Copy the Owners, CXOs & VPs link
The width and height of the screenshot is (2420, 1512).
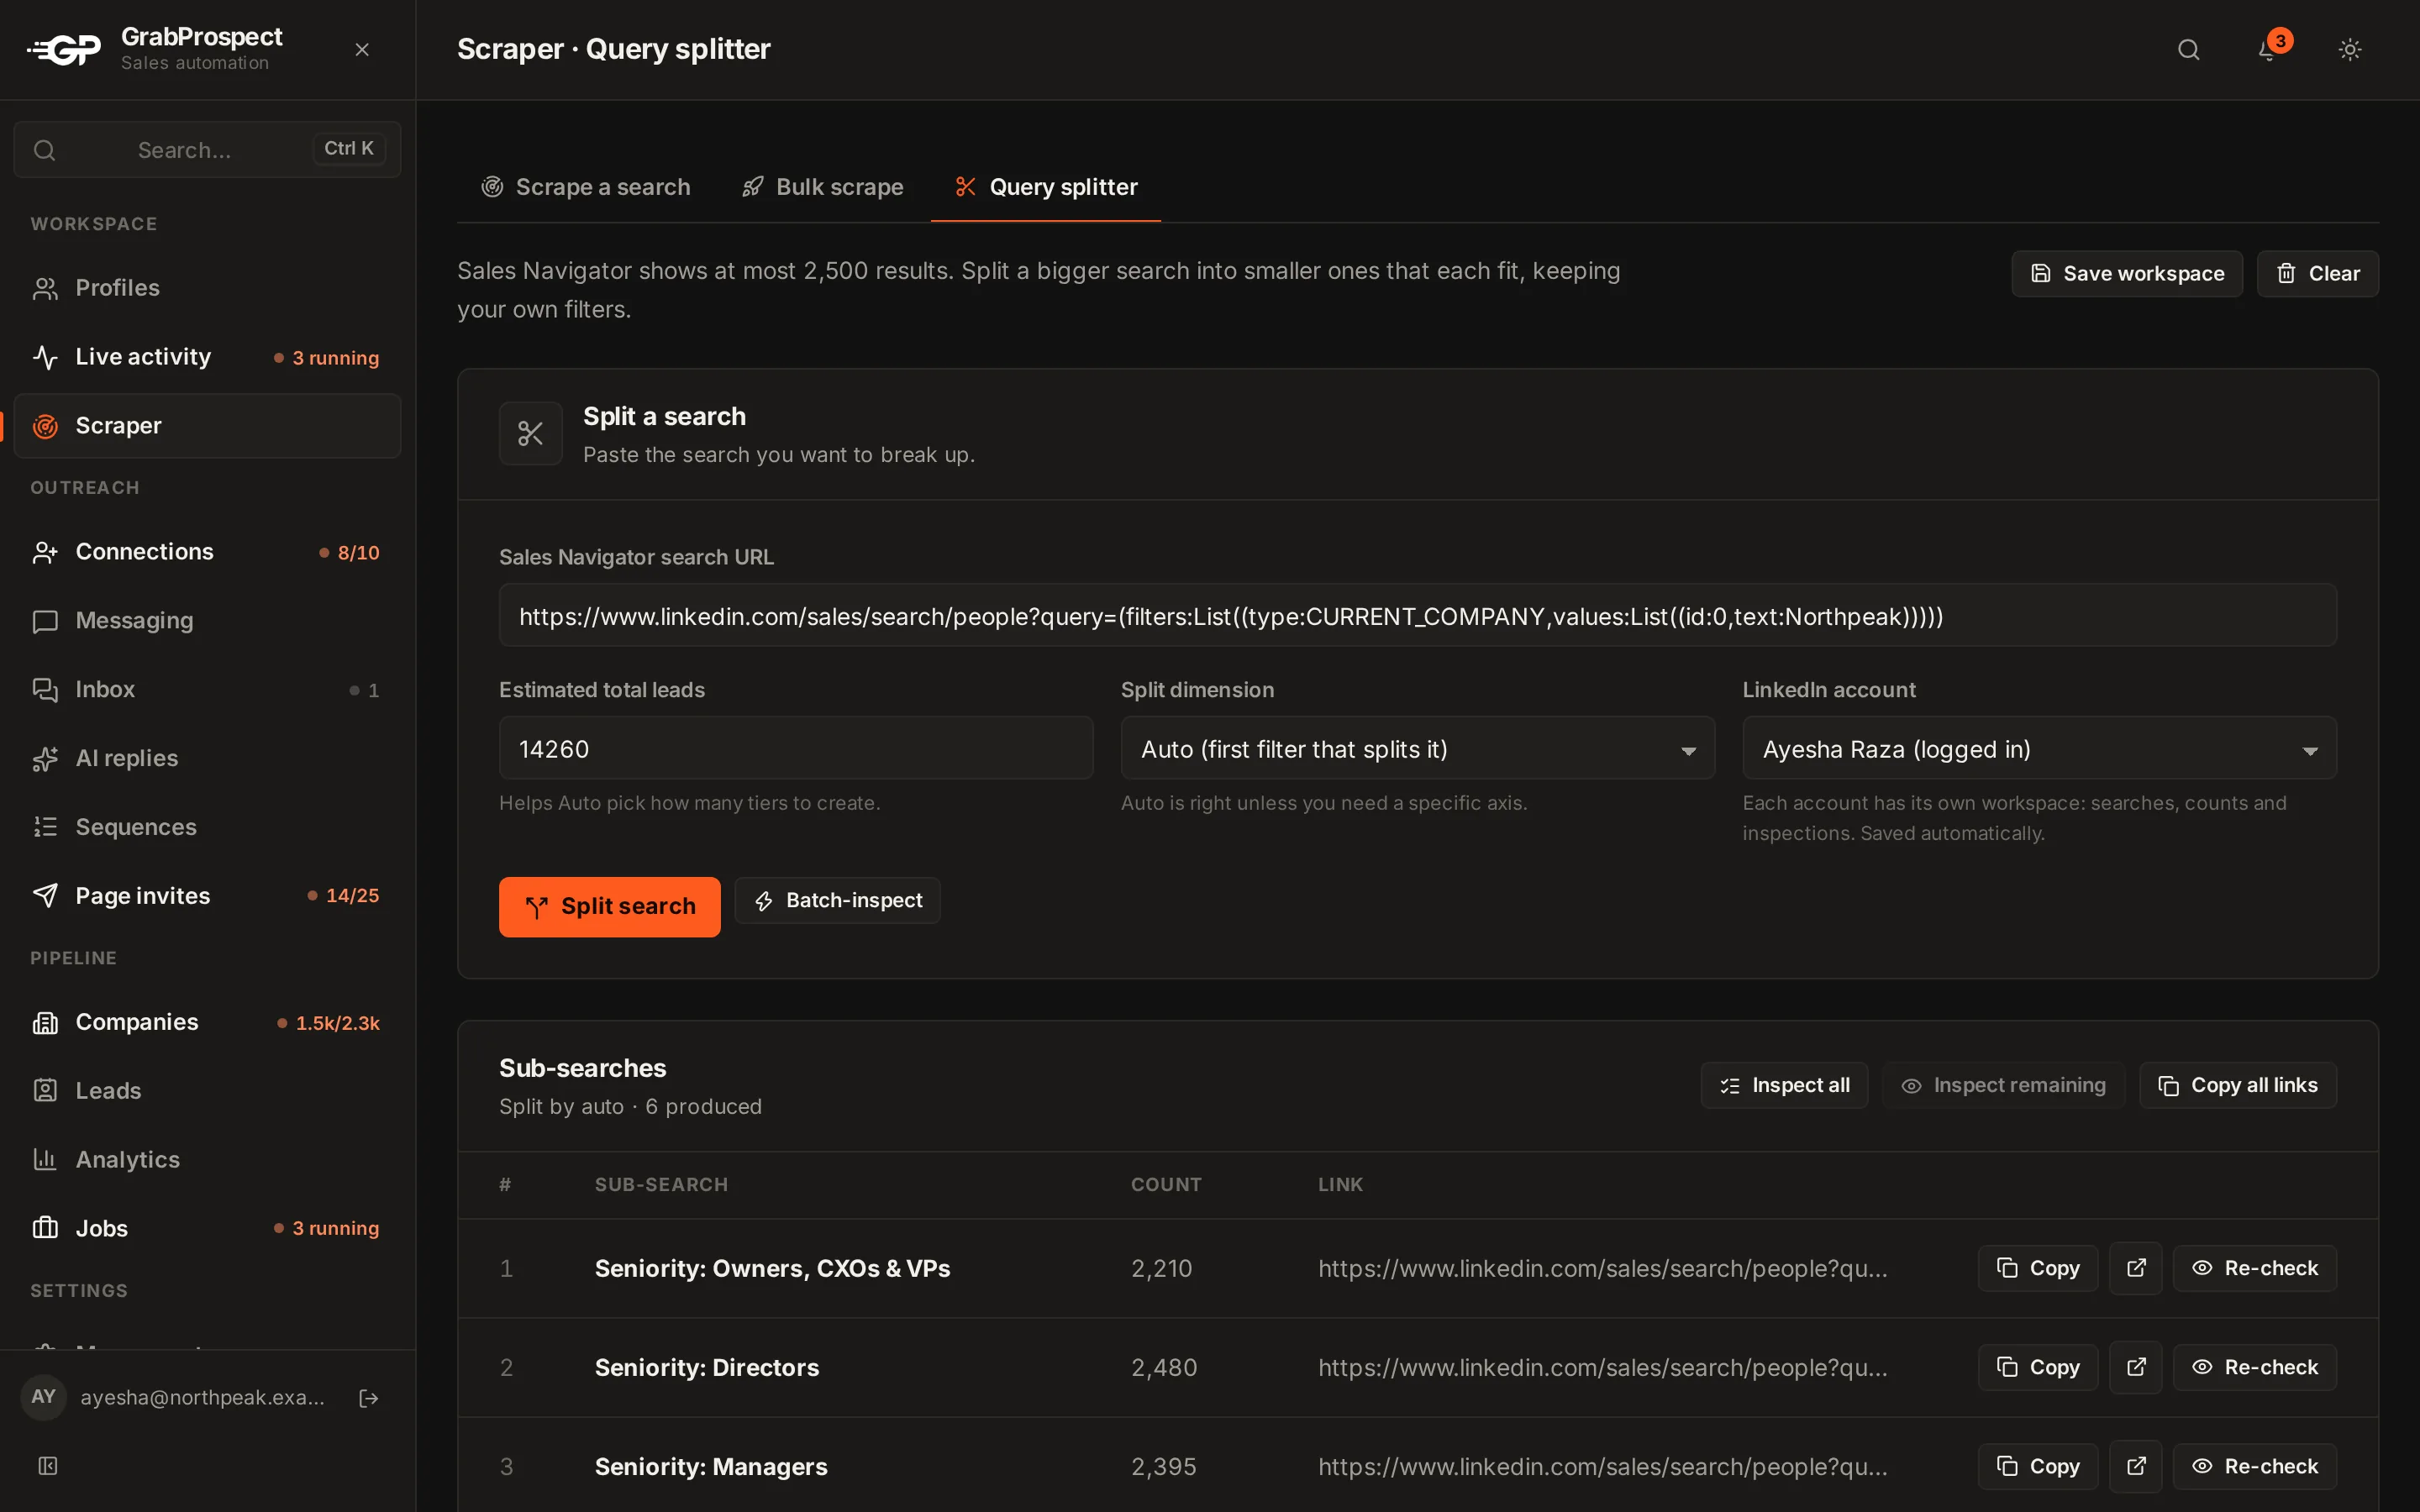click(x=2038, y=1269)
